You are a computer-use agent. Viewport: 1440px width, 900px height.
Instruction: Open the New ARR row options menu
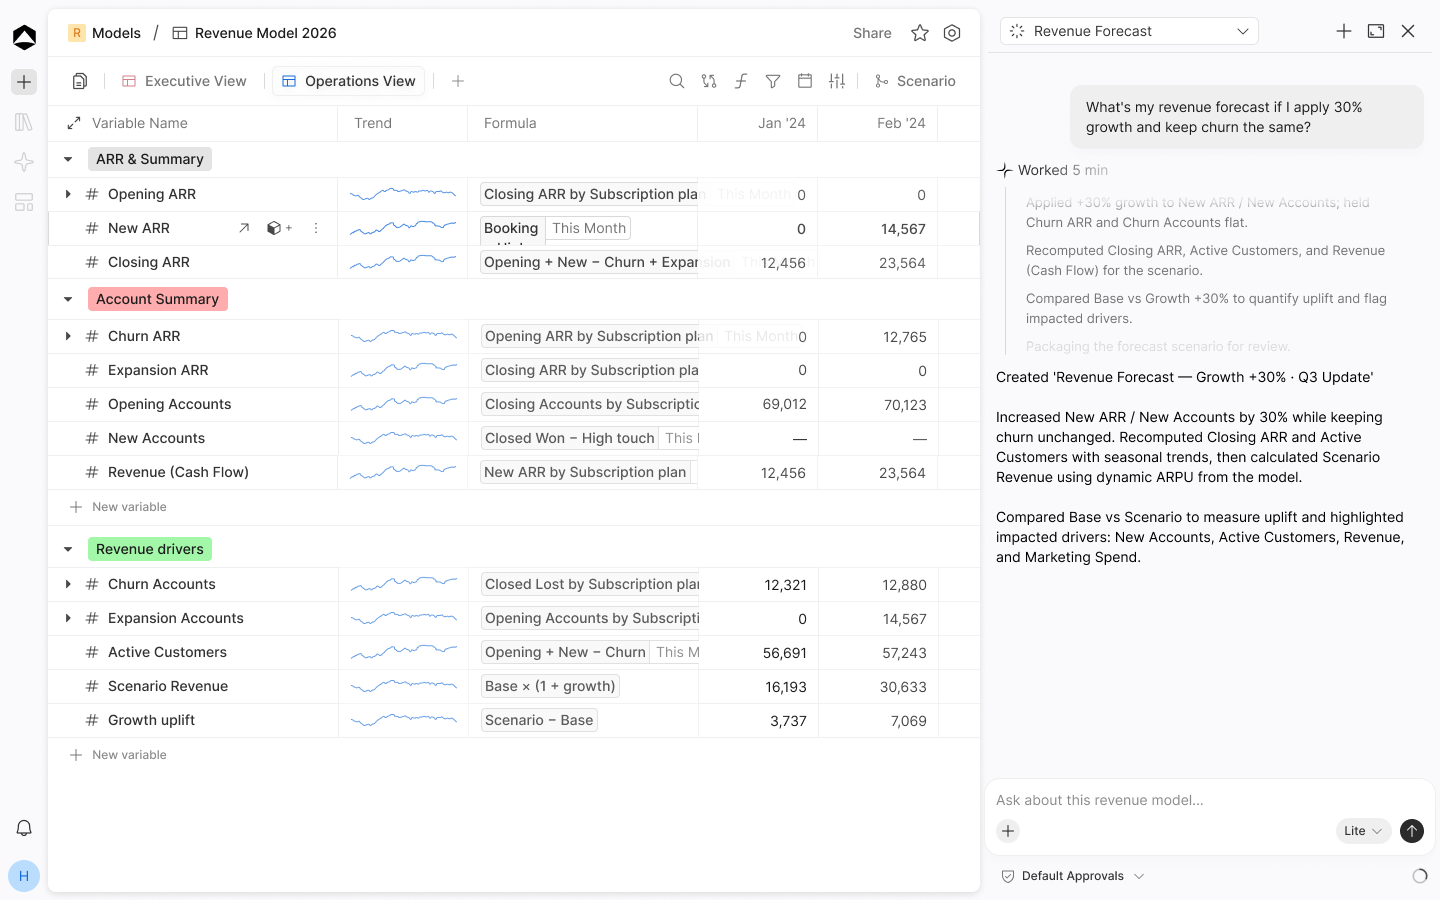pyautogui.click(x=316, y=228)
